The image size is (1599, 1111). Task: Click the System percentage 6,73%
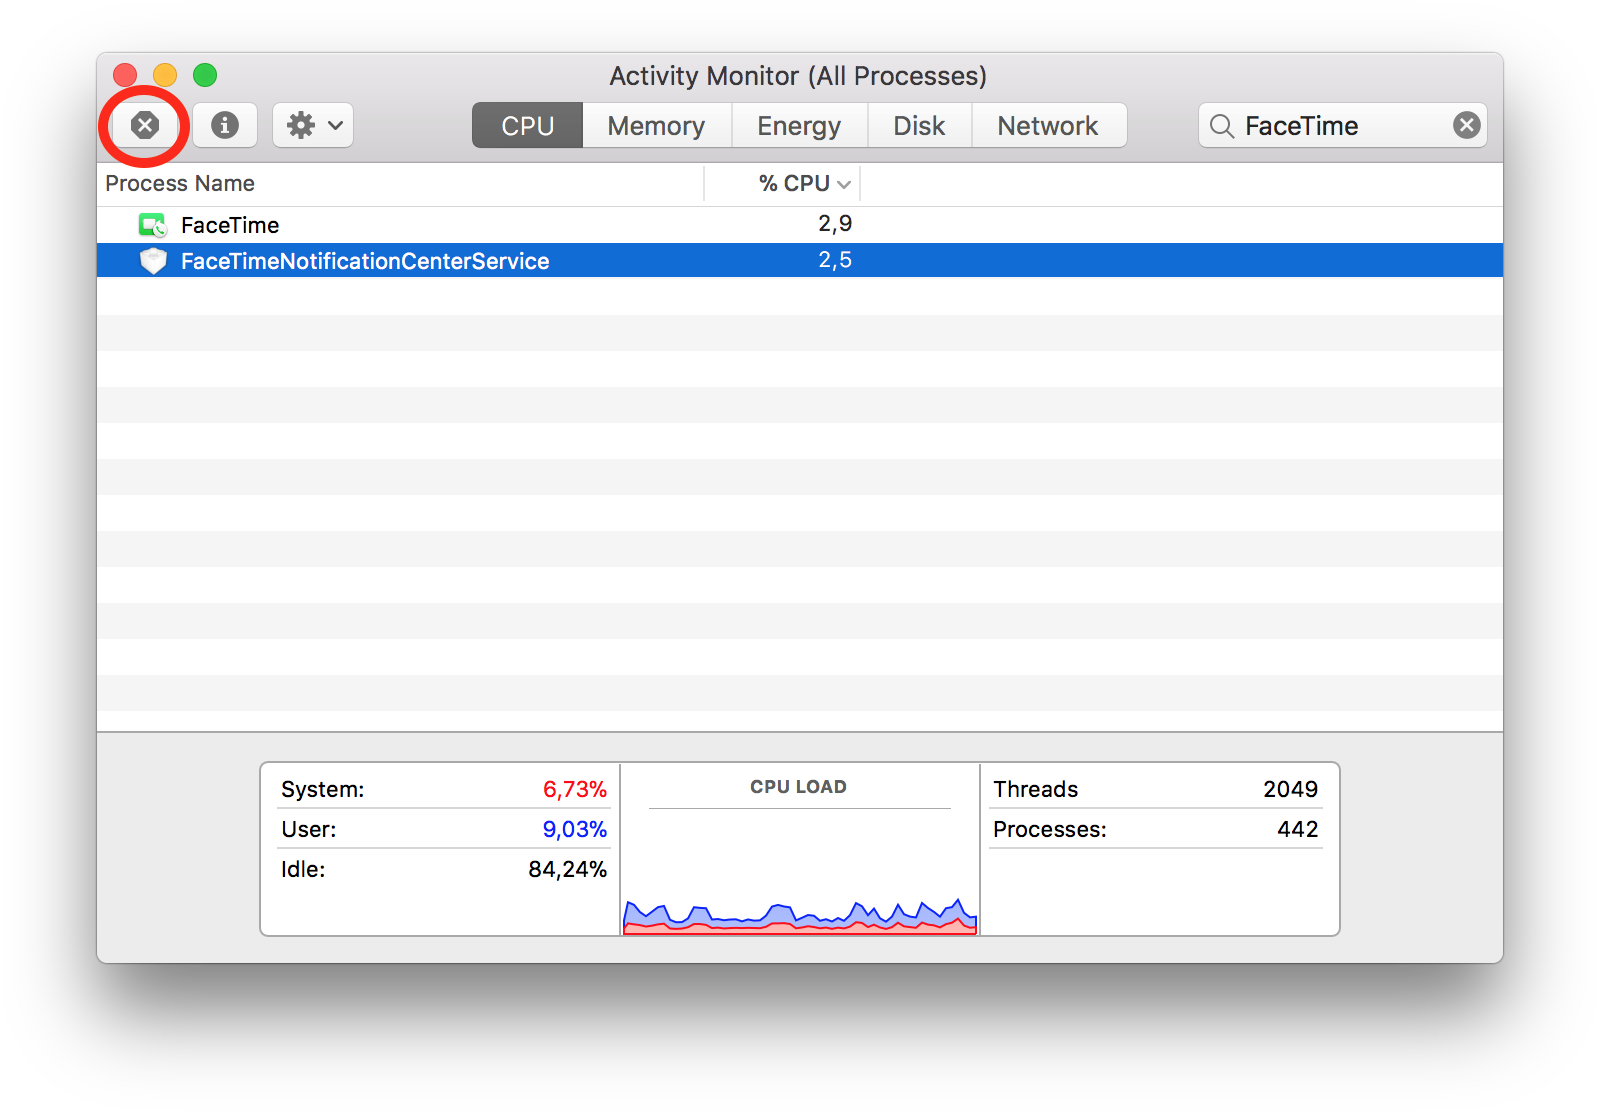tap(575, 789)
